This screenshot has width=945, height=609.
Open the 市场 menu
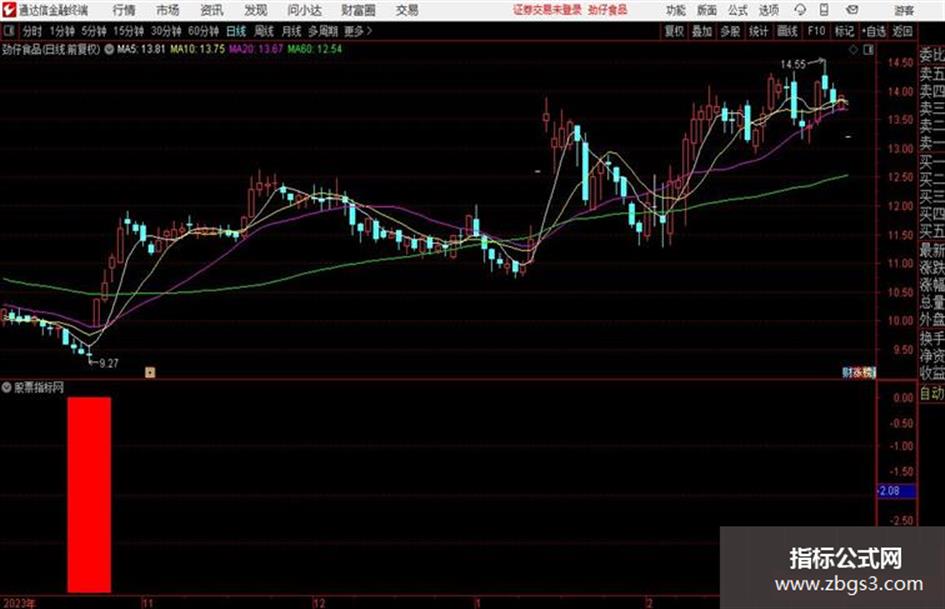[168, 10]
